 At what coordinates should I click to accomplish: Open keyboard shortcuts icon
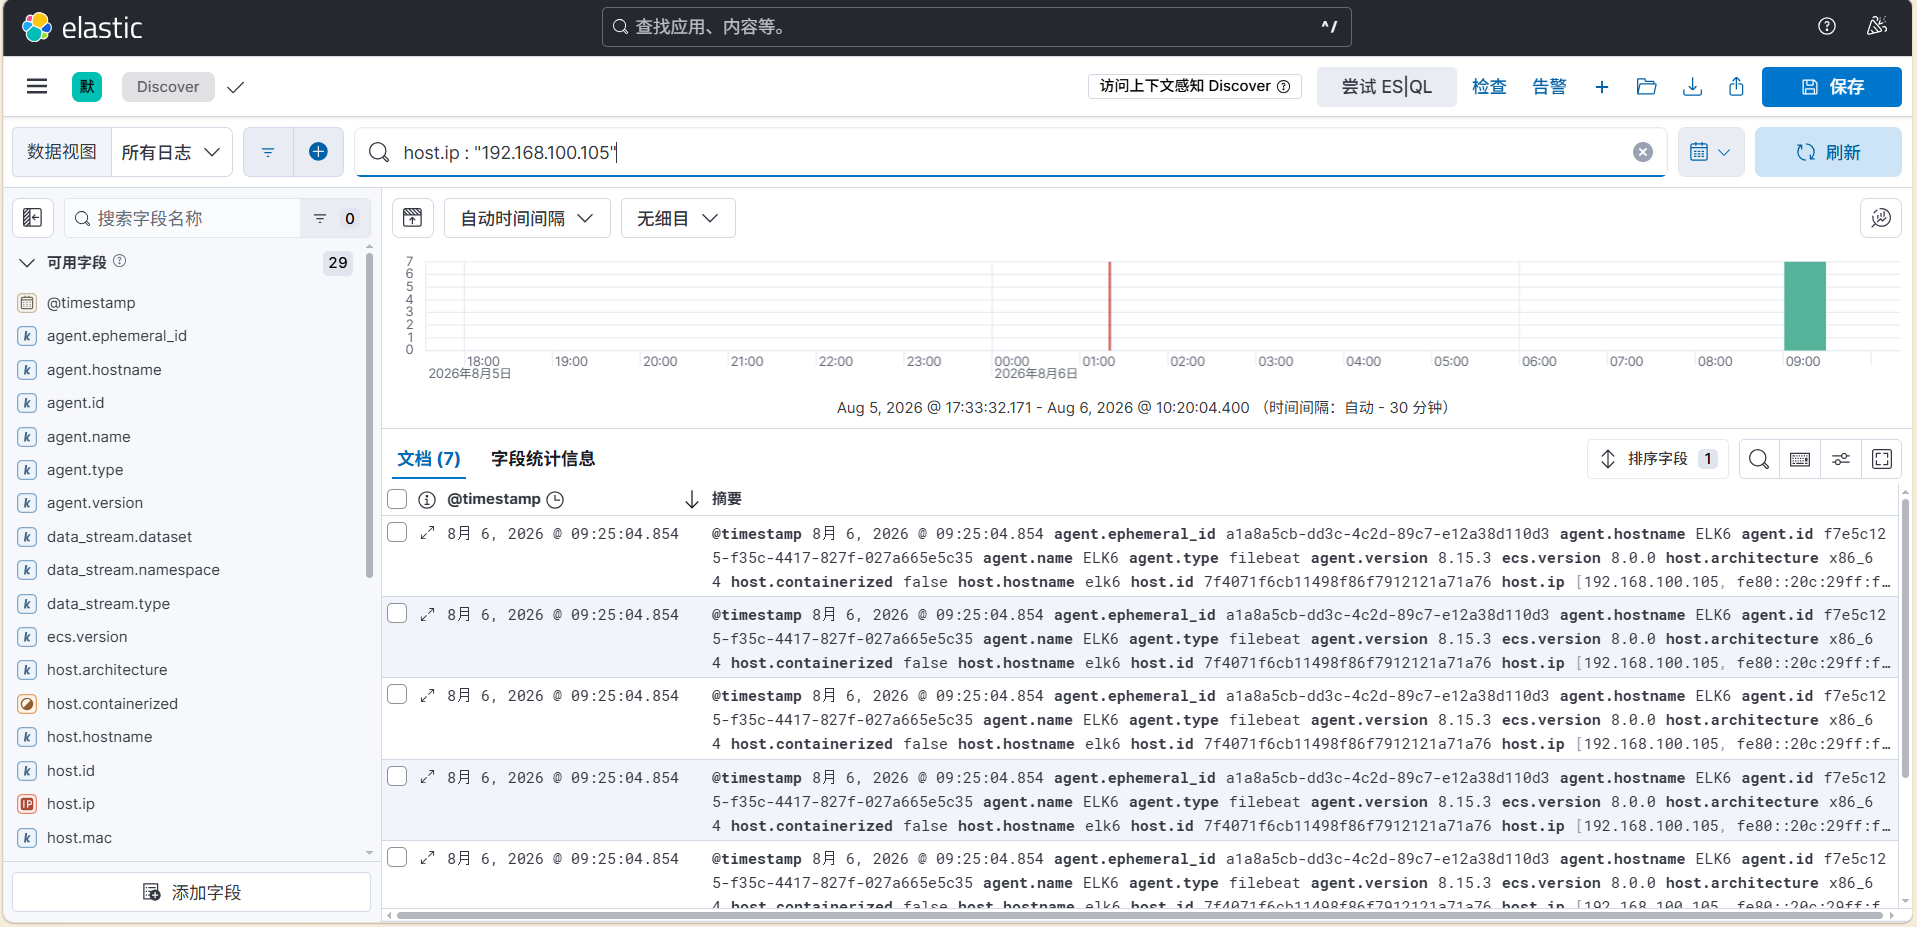[x=1800, y=459]
